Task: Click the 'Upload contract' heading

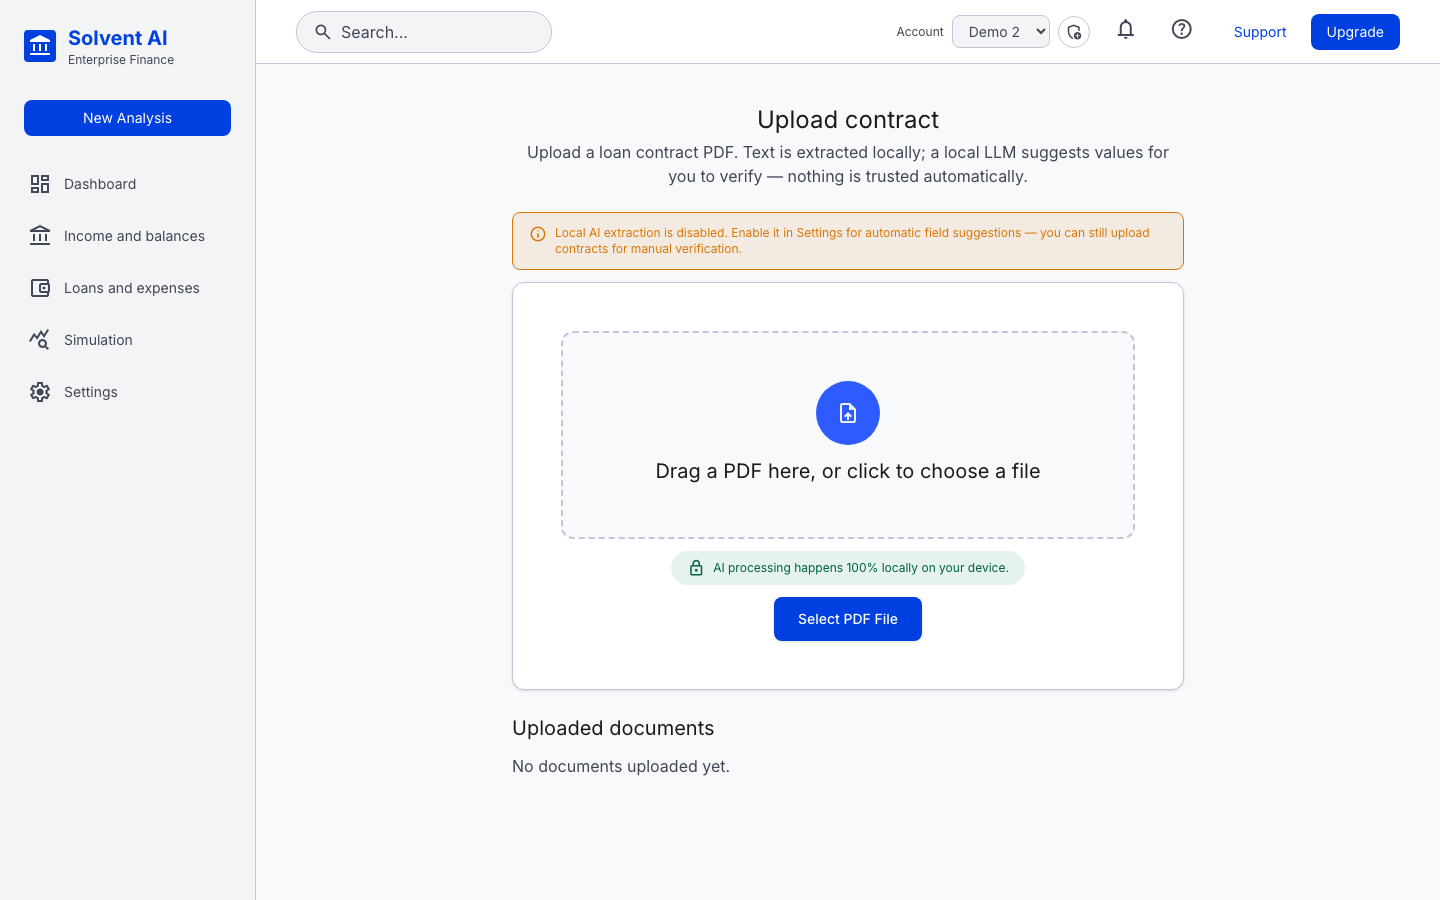Action: [x=848, y=120]
